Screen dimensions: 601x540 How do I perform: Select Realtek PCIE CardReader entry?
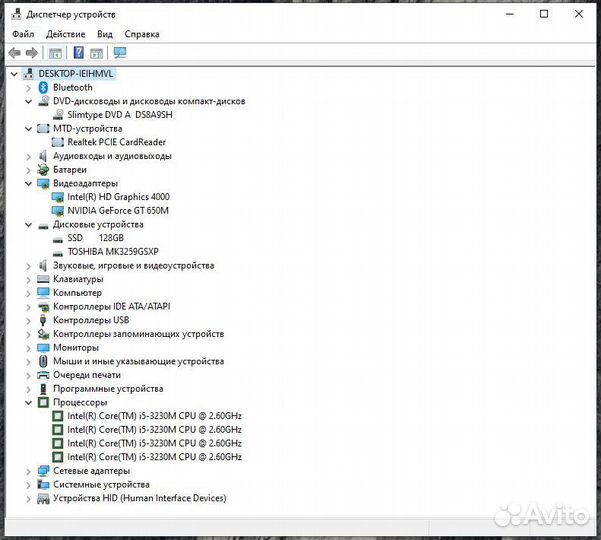click(117, 142)
